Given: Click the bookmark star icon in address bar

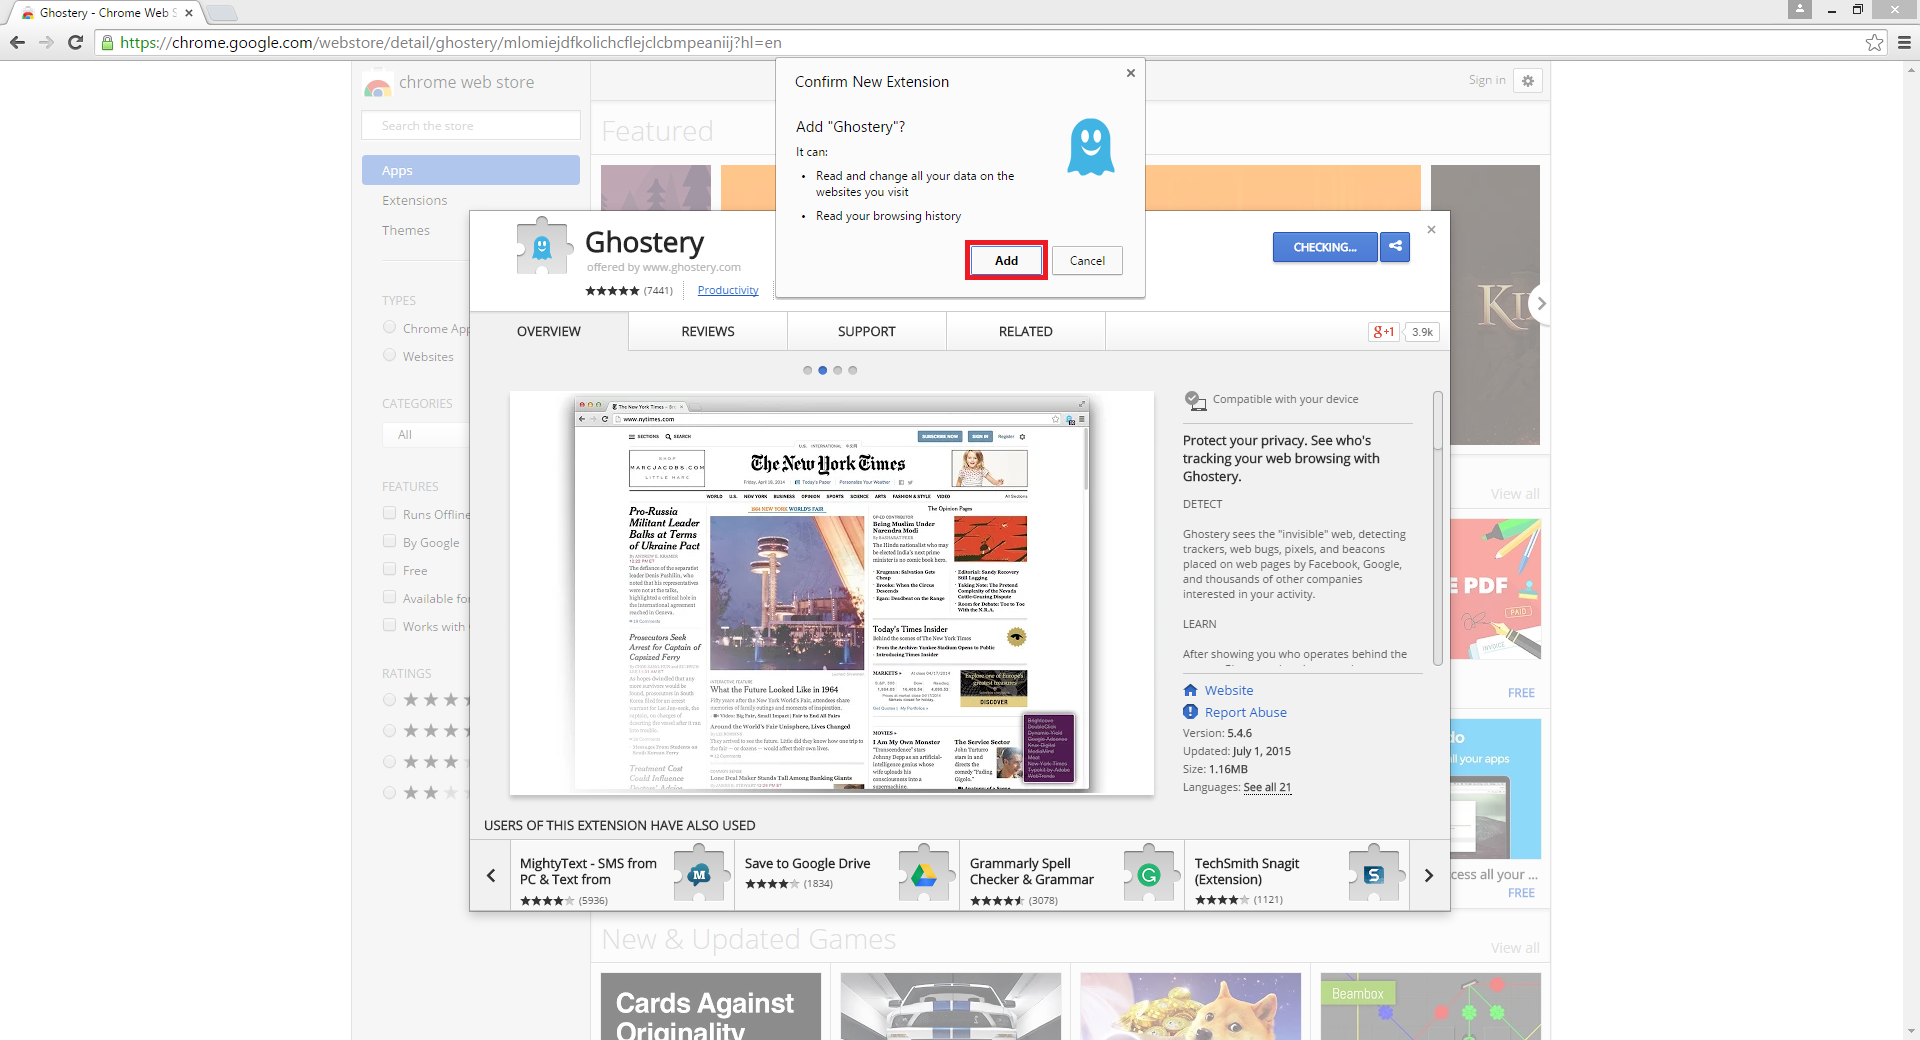Looking at the screenshot, I should point(1874,42).
